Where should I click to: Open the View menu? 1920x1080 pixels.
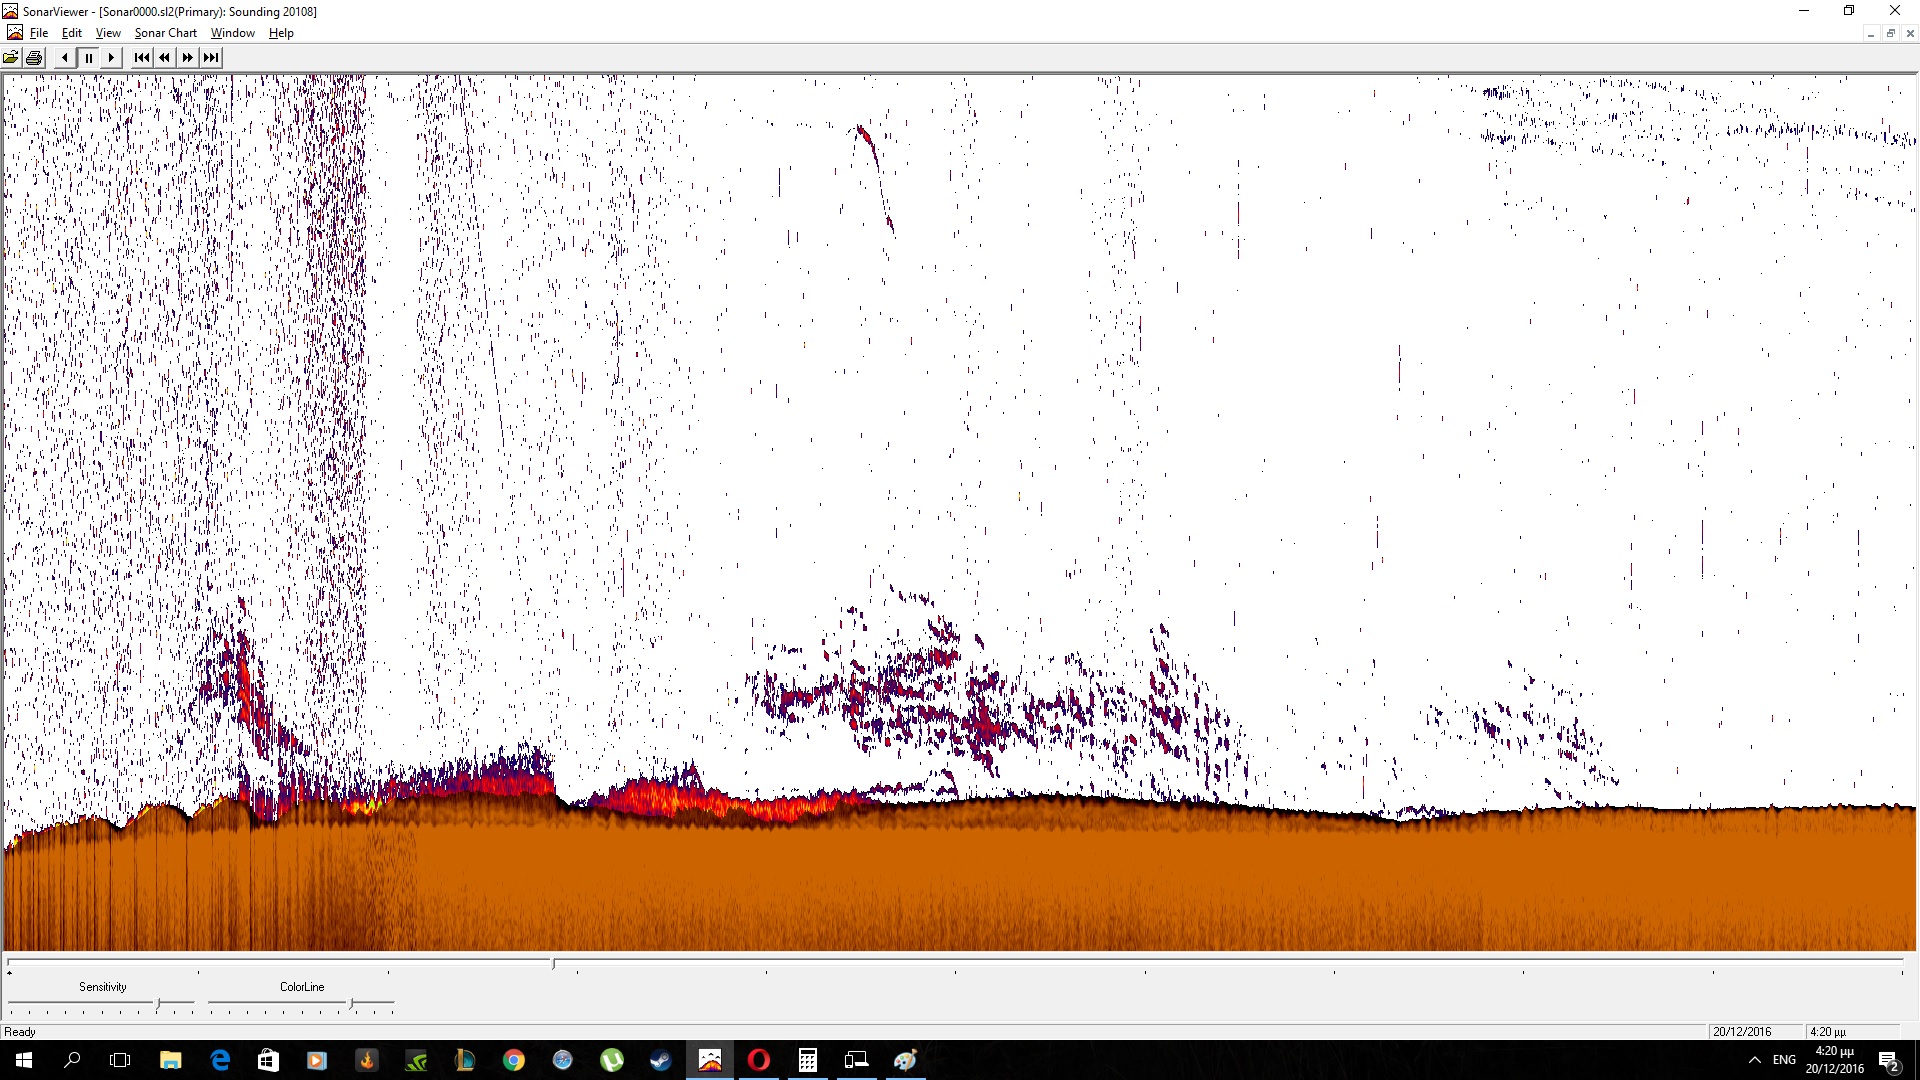click(x=108, y=33)
